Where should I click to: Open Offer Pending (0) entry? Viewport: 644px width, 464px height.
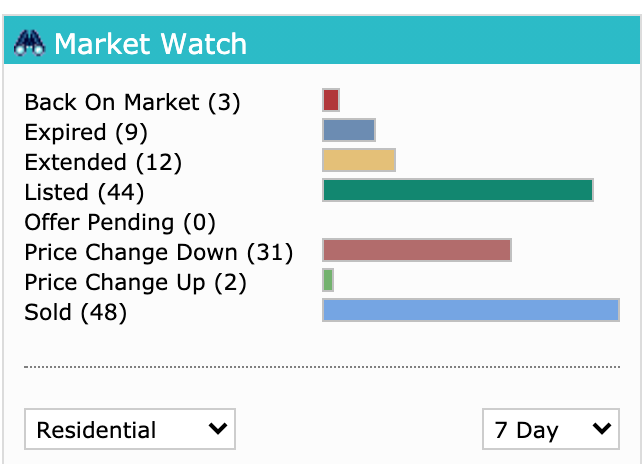pos(120,222)
